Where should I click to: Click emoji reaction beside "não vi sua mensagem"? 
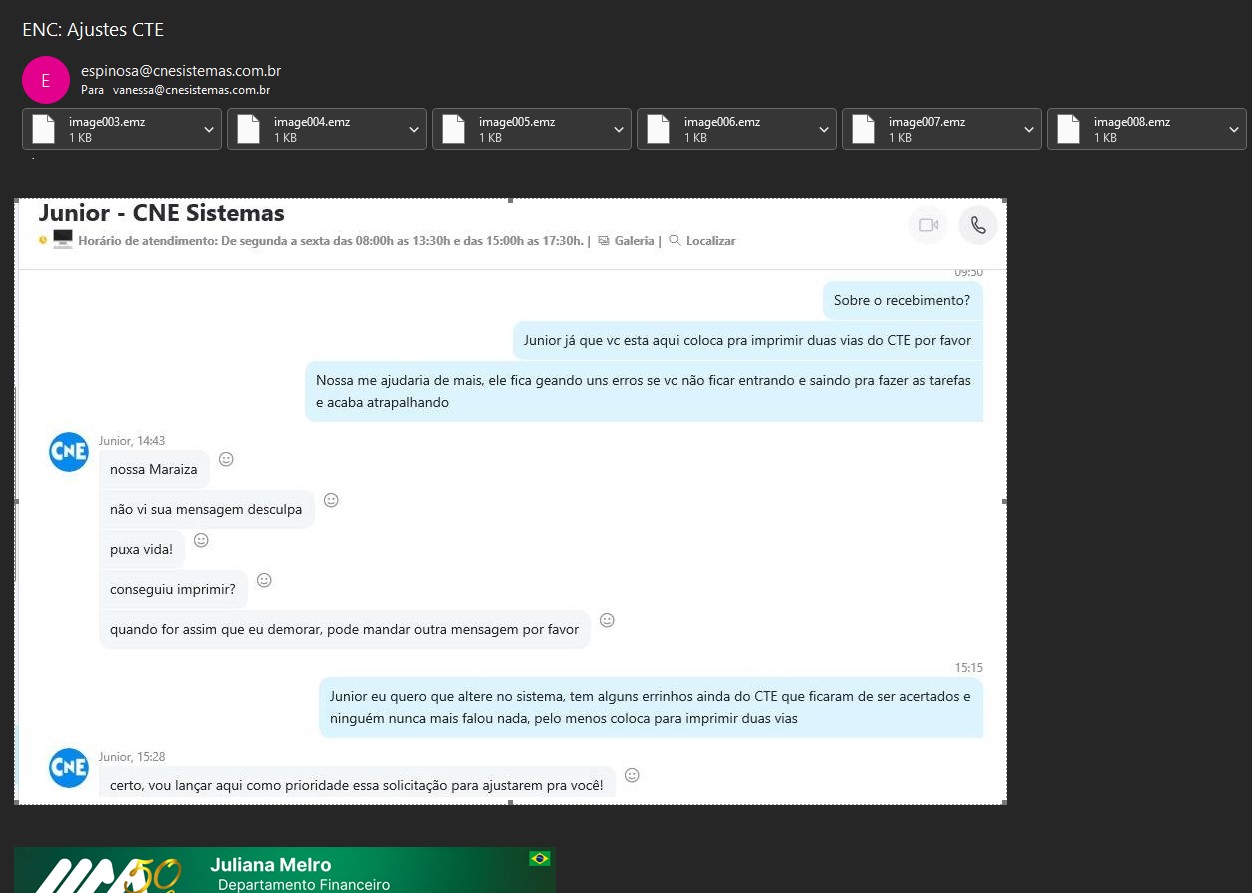(x=331, y=500)
